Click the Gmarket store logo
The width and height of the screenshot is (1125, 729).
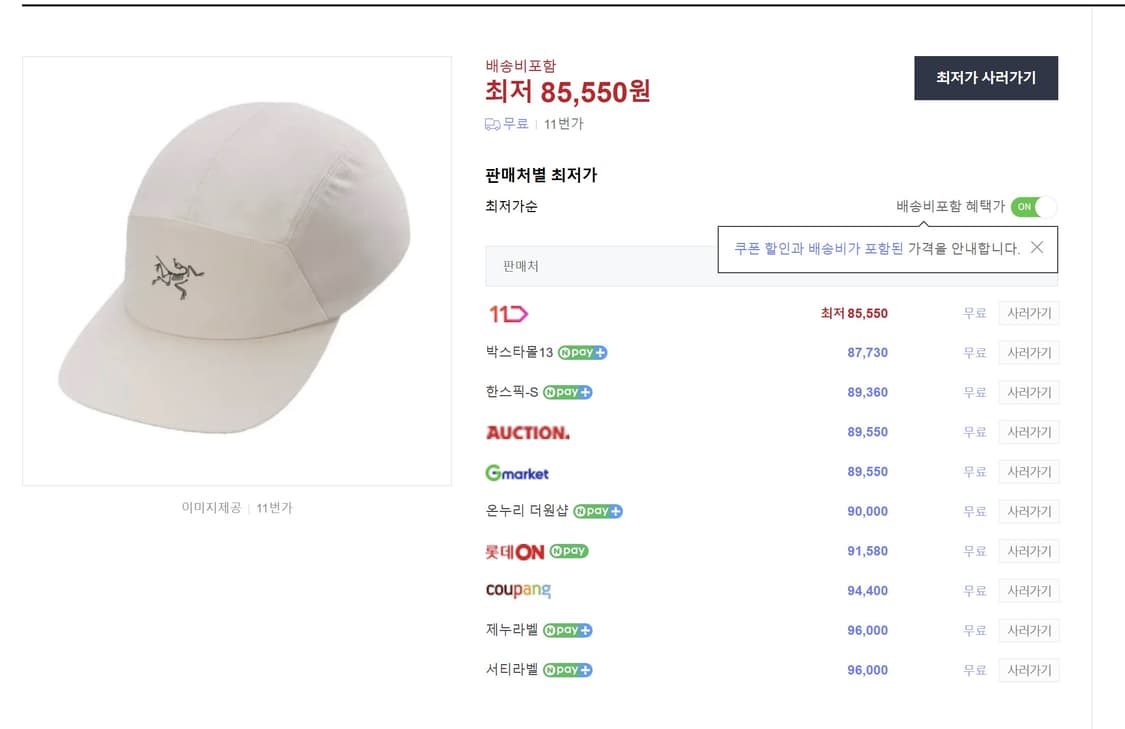point(518,472)
